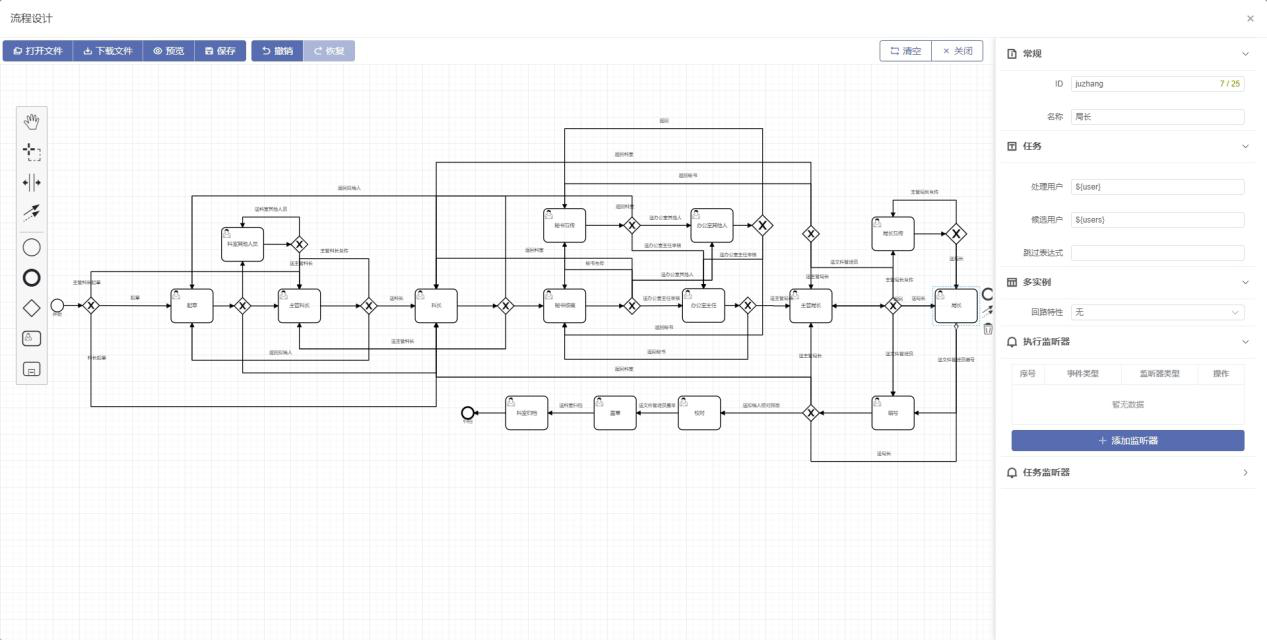Focus the 跳过表达式 input field
1267x640 pixels.
[x=1158, y=253]
